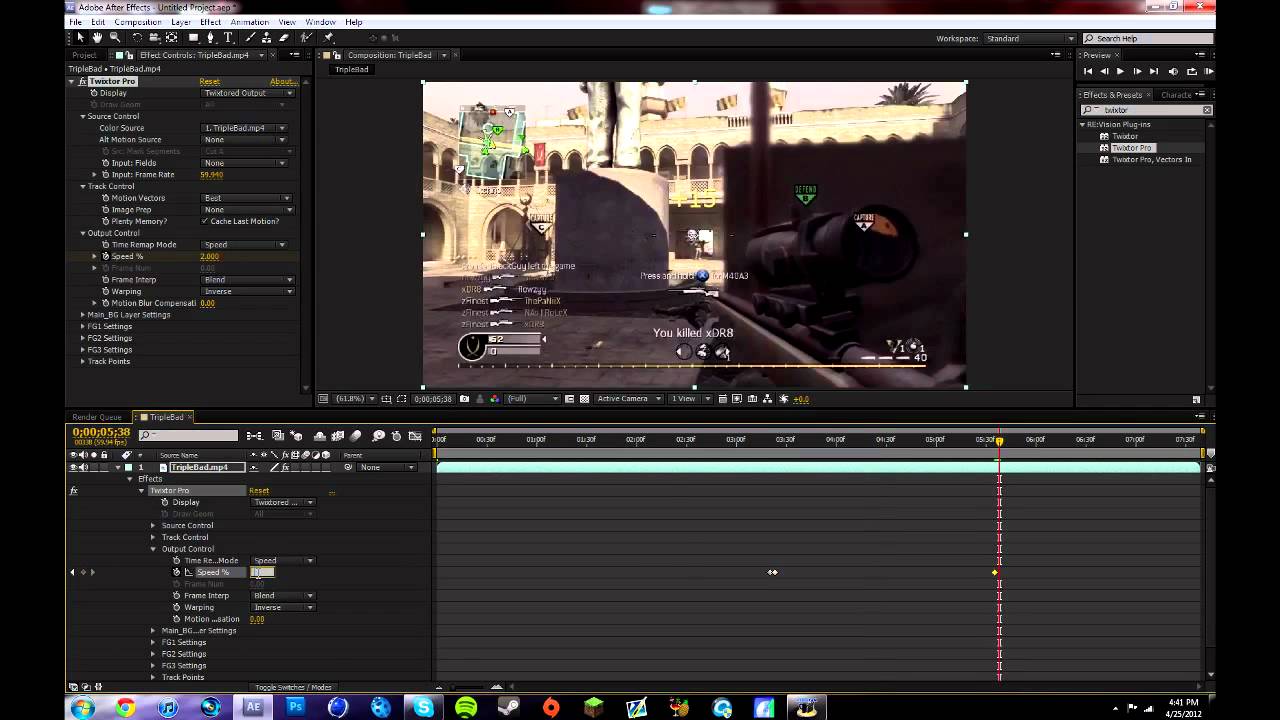Mute the TripleBad.mp4 layer audio
1280x720 pixels.
point(83,467)
